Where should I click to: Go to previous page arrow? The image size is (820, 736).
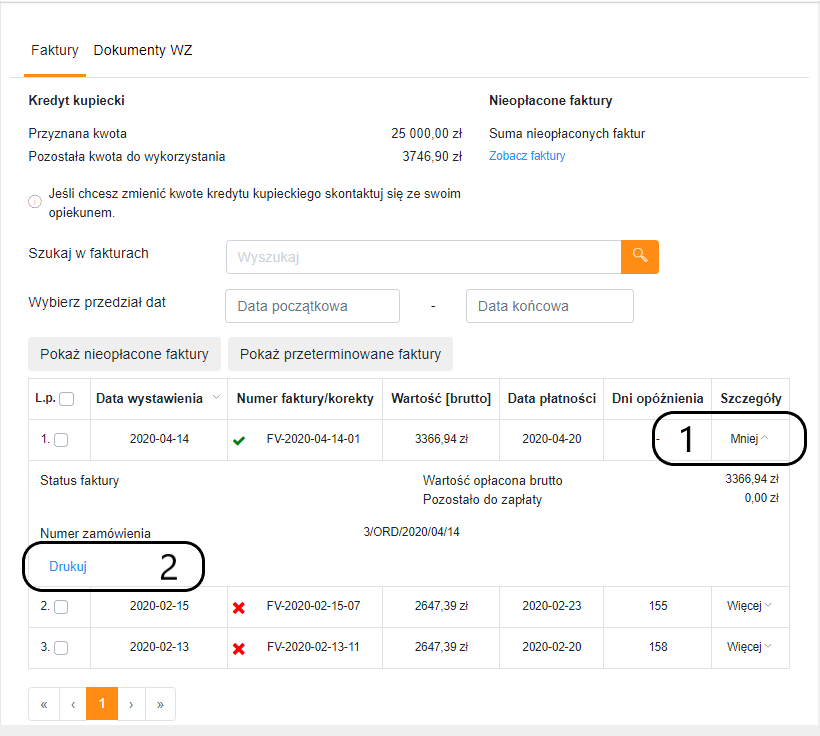coord(73,704)
